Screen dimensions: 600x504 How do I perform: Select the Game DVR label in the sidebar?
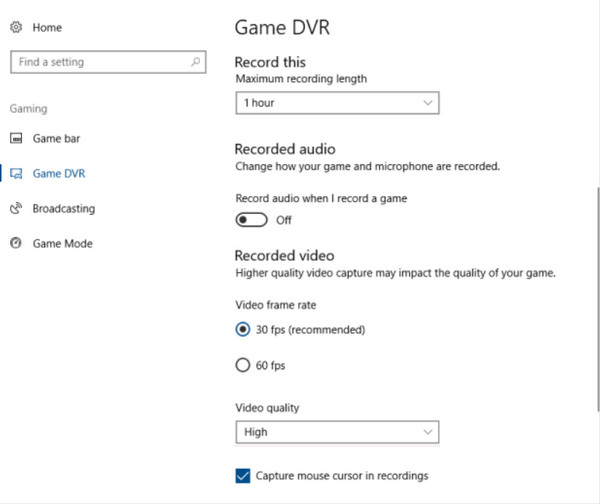(59, 174)
